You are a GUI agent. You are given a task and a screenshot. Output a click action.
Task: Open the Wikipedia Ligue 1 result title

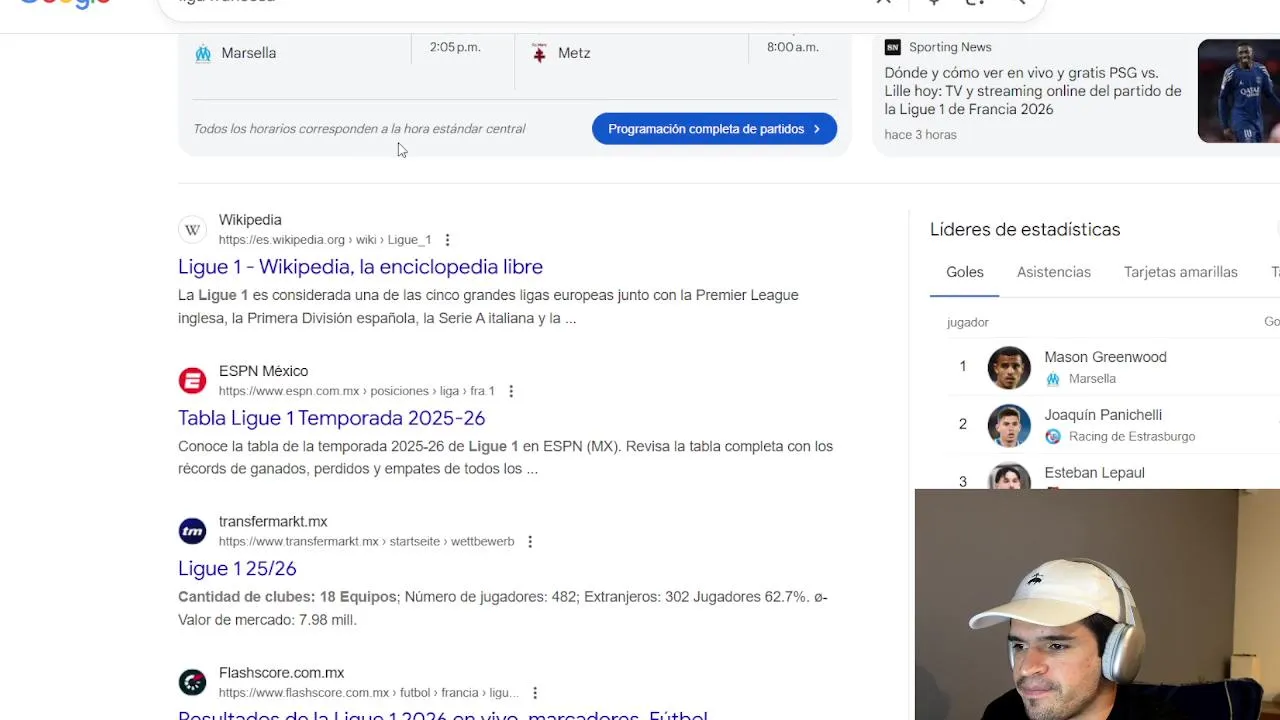[360, 267]
